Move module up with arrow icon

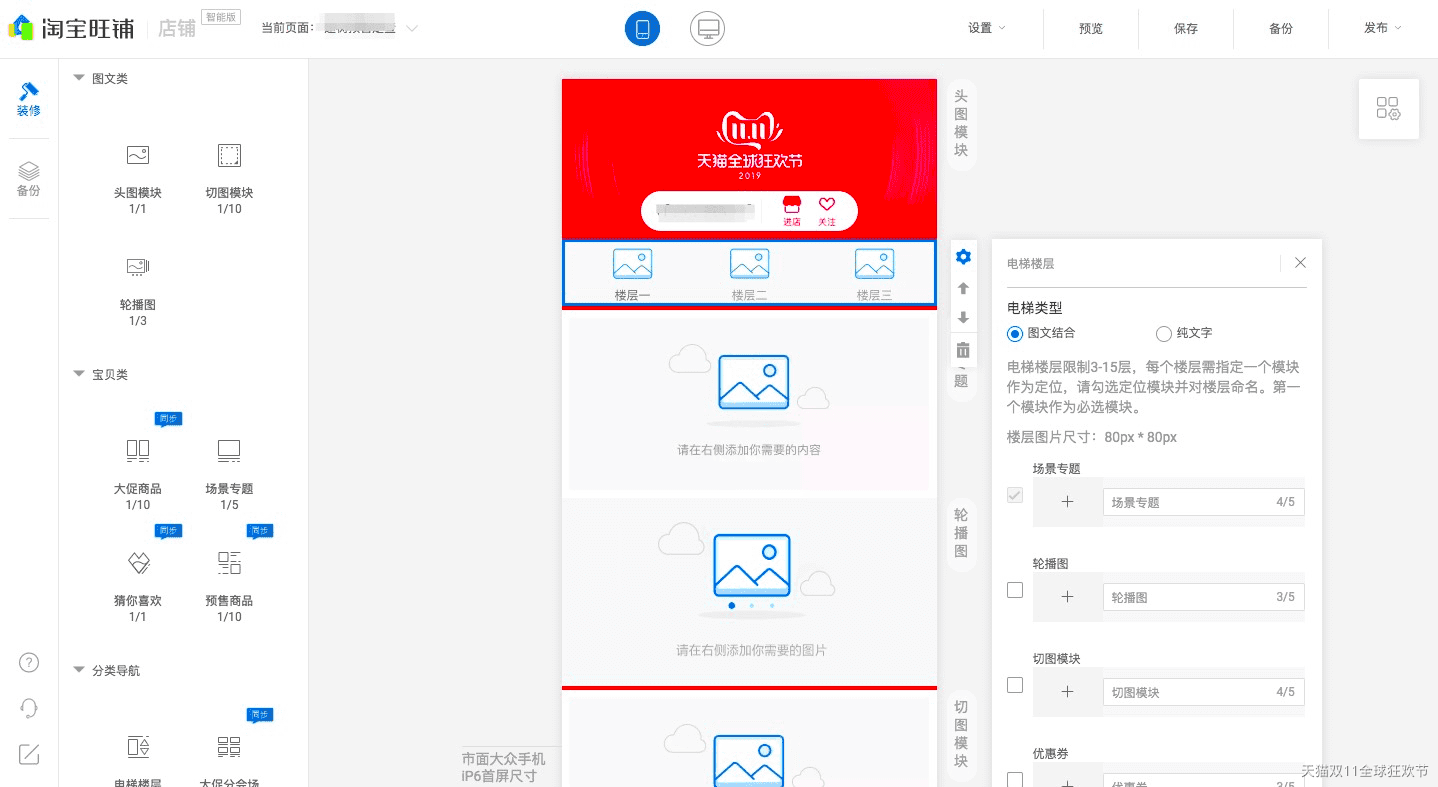[963, 288]
